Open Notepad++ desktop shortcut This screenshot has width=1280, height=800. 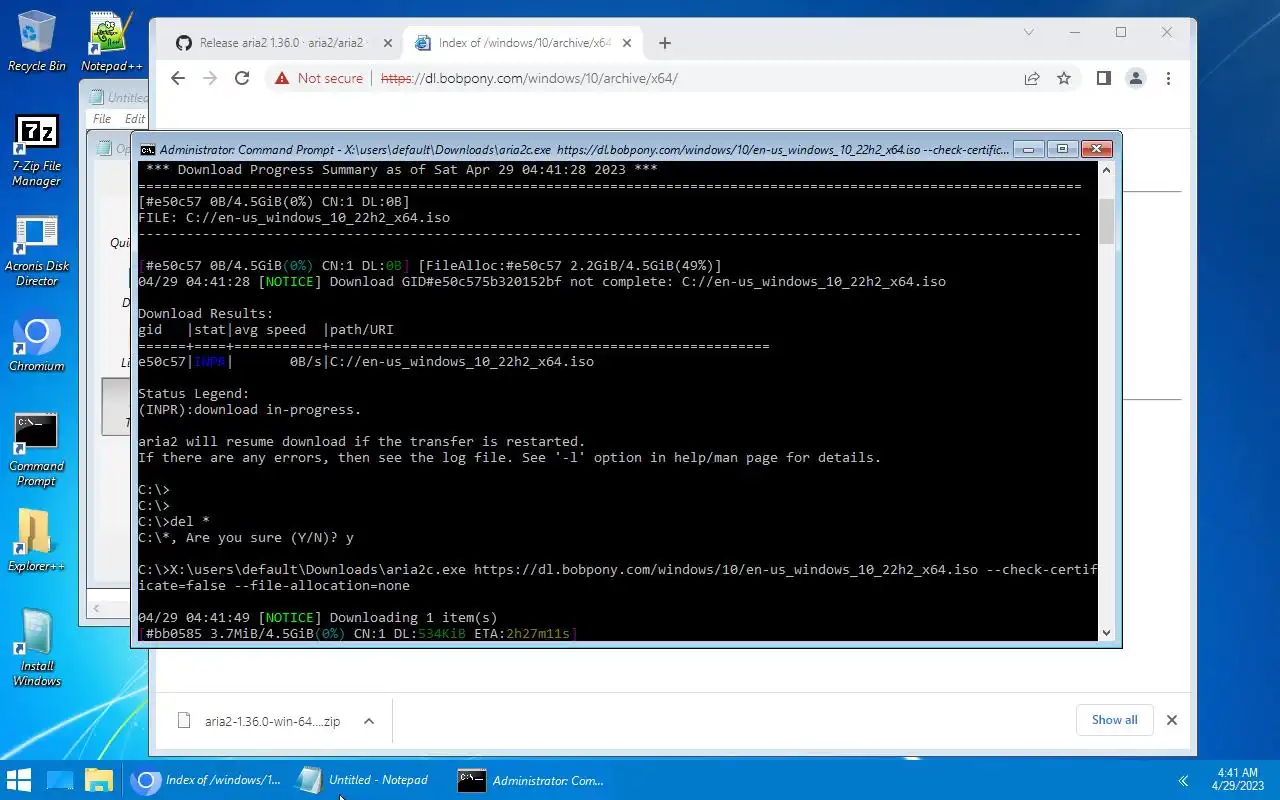point(111,41)
